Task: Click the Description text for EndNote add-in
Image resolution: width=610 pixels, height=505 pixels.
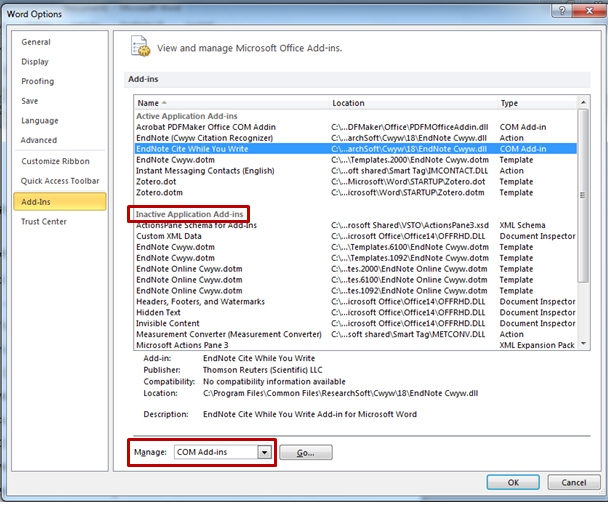Action: click(310, 414)
